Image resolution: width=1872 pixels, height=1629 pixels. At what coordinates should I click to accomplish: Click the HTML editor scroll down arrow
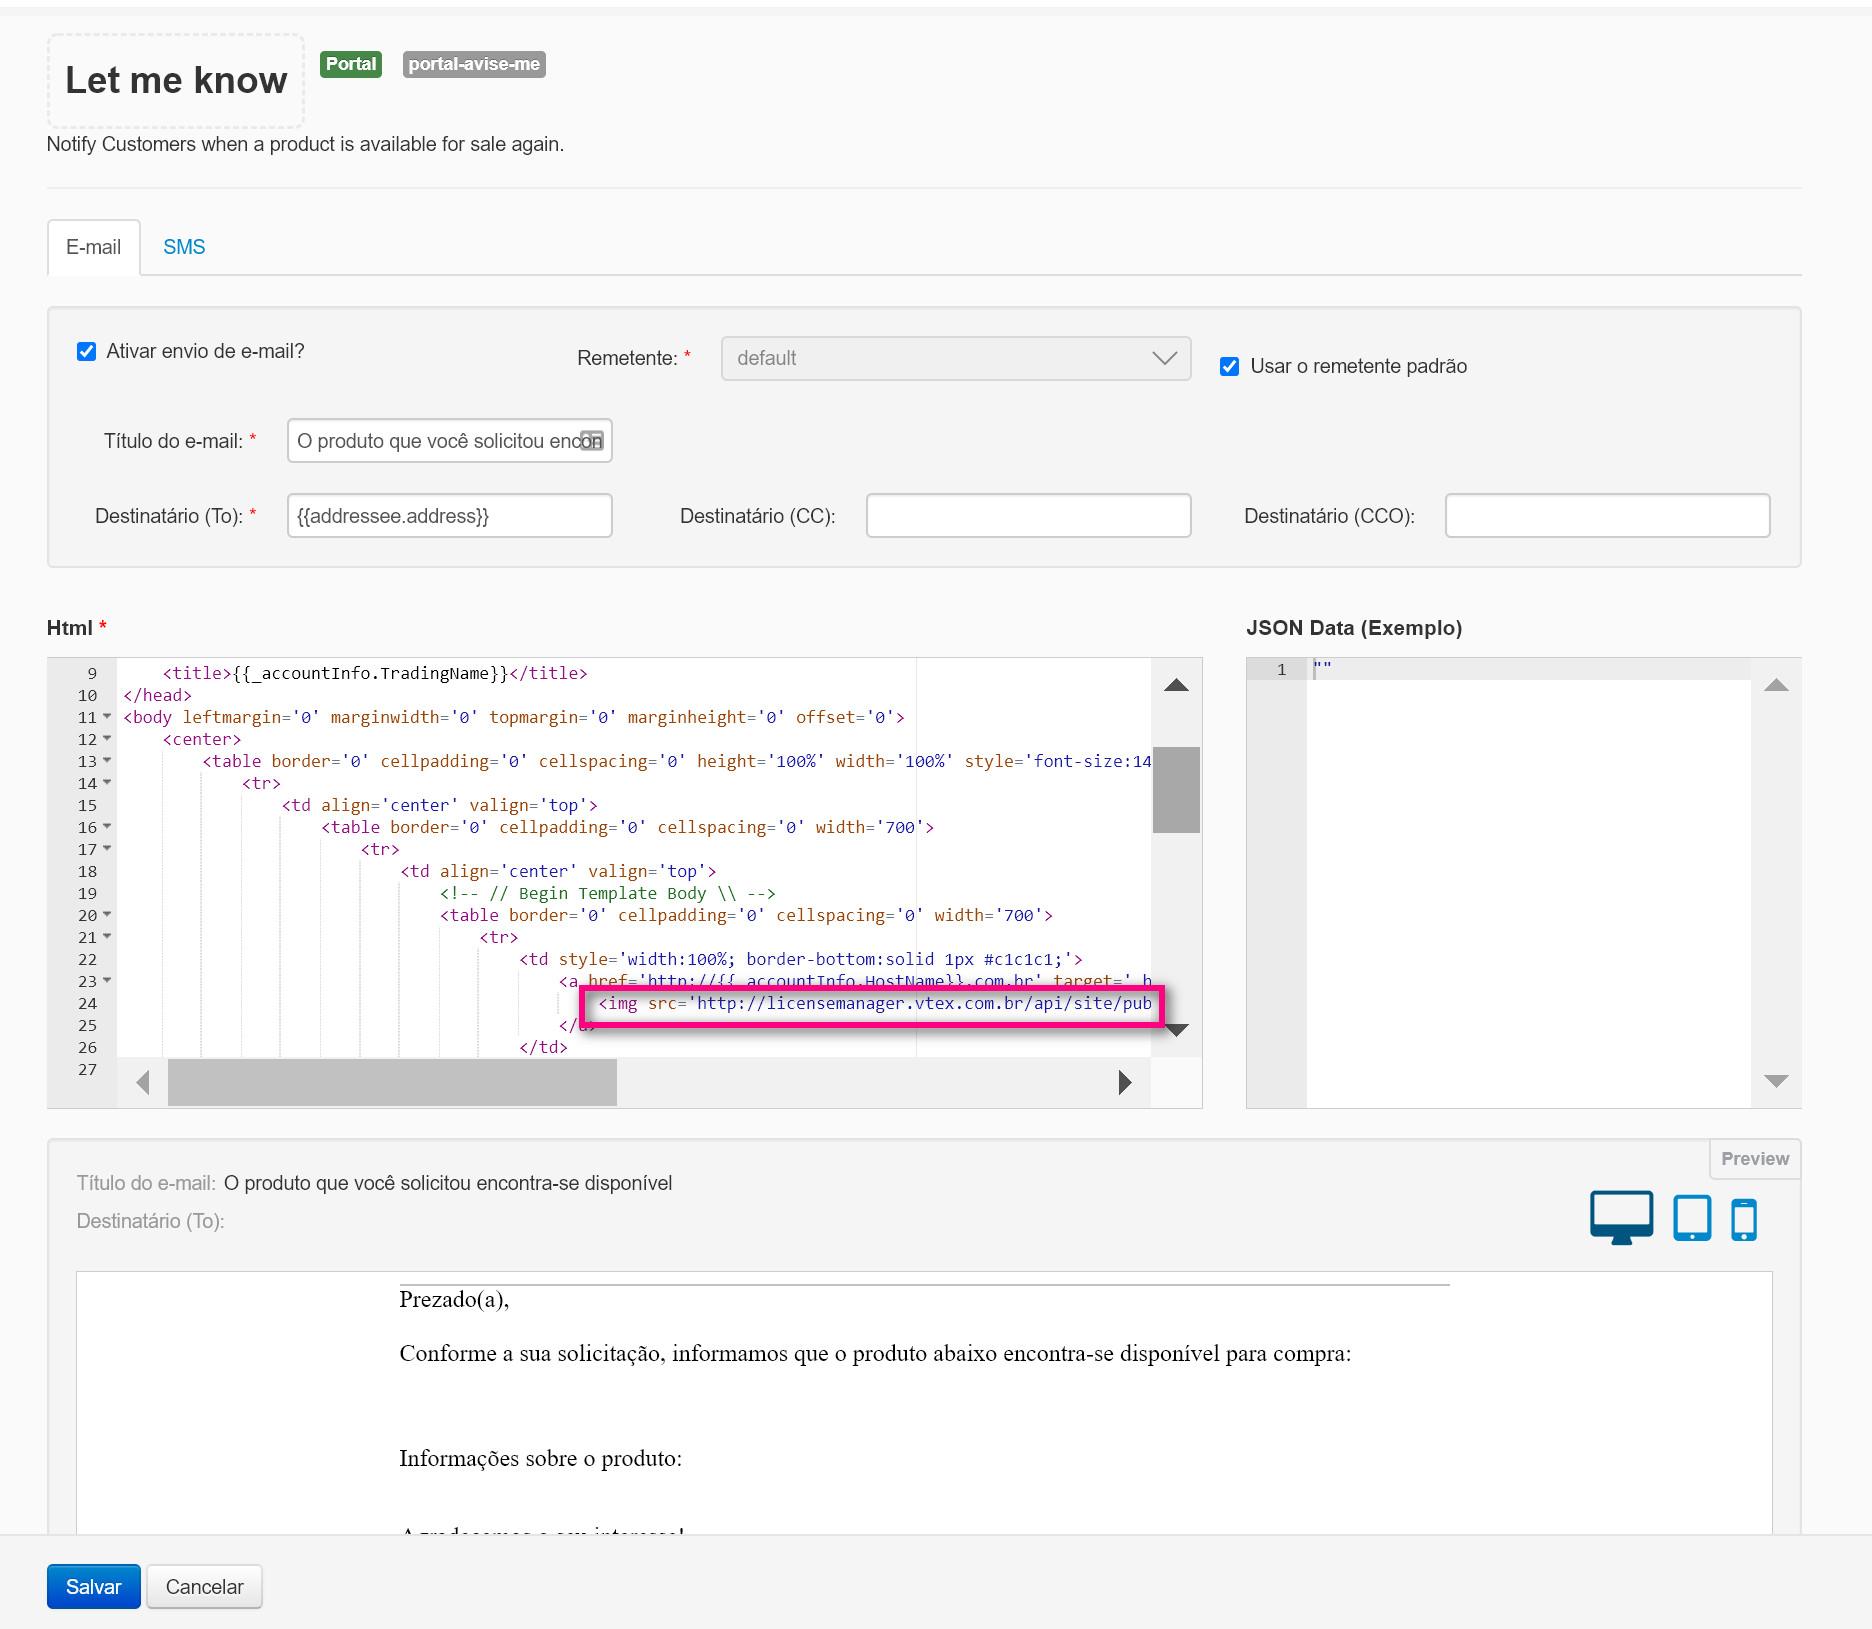tap(1176, 1030)
